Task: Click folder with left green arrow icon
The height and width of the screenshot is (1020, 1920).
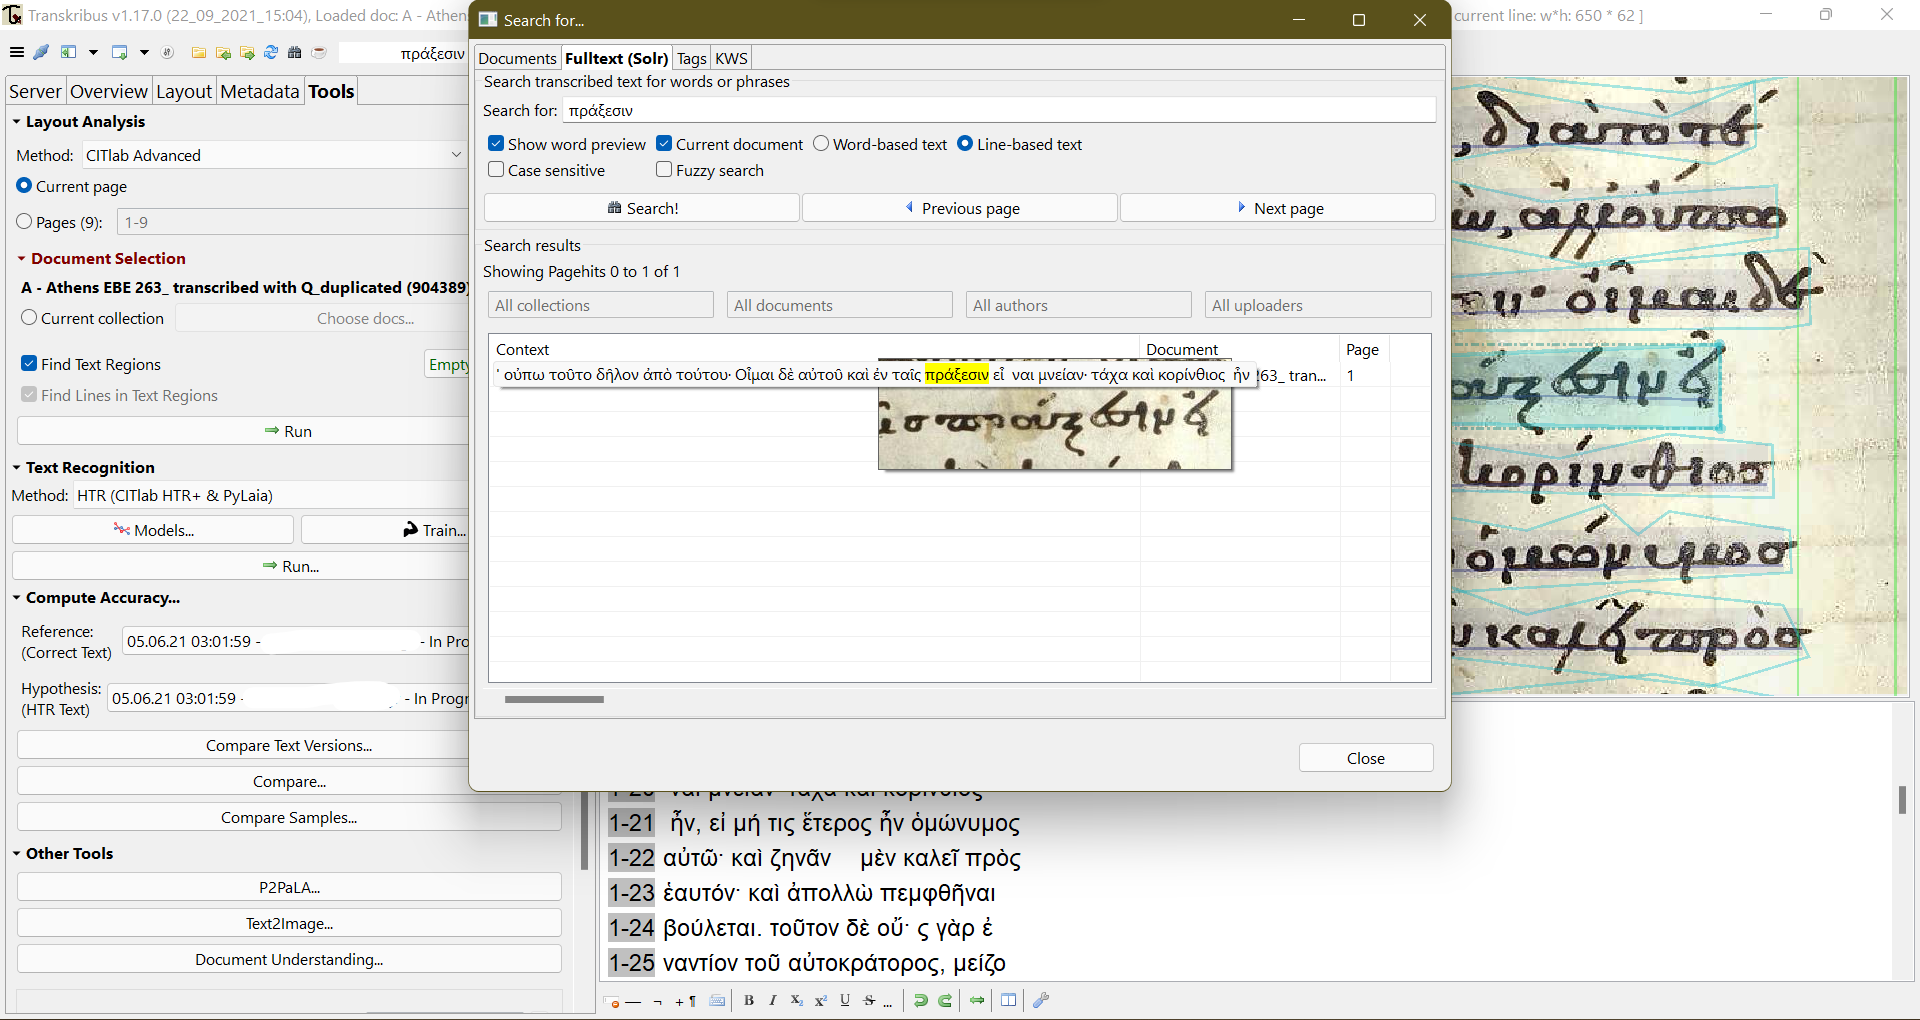Action: (222, 53)
